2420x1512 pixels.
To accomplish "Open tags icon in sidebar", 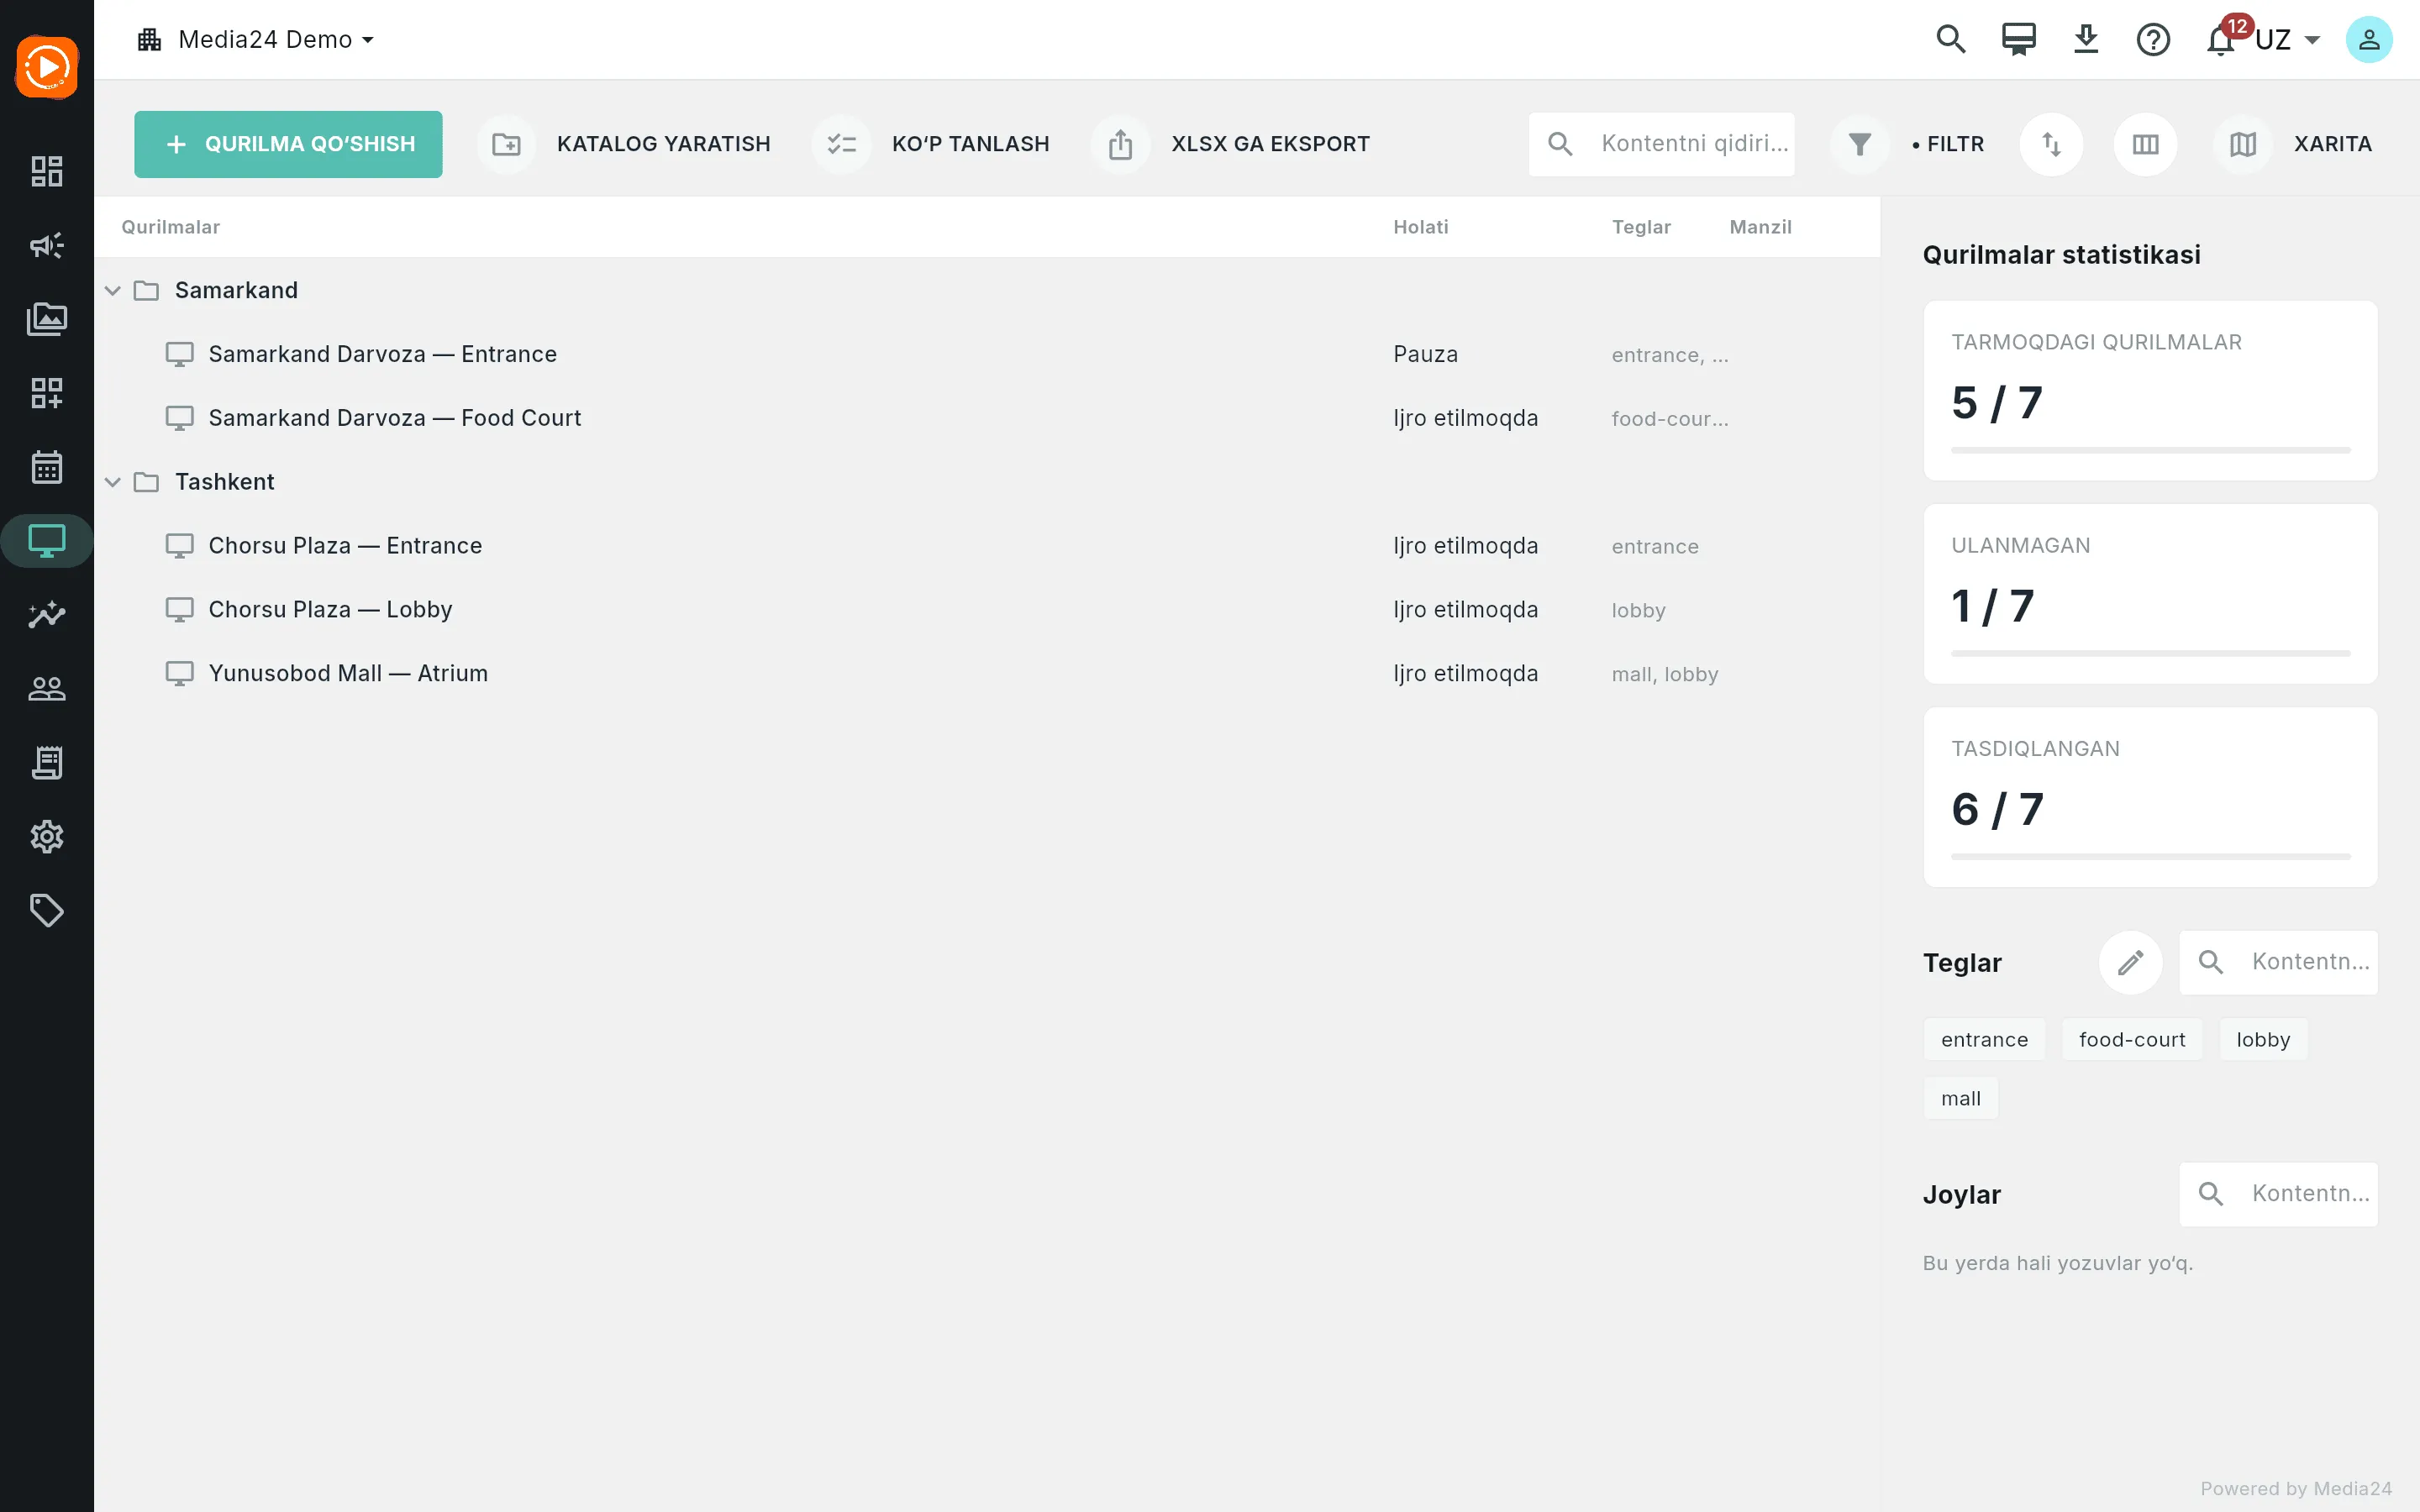I will [47, 910].
